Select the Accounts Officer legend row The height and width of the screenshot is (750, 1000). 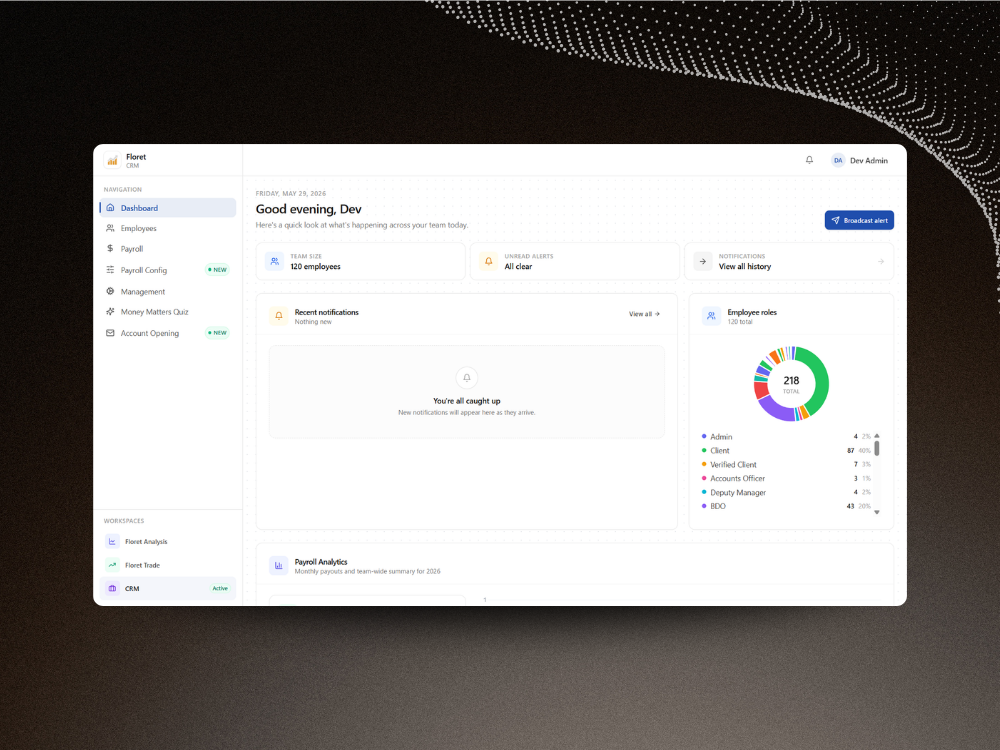[786, 478]
